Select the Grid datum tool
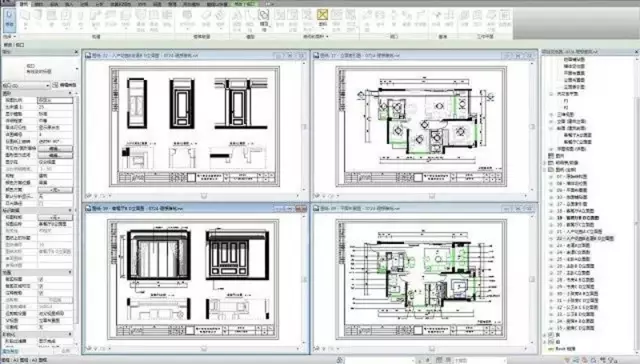The width and height of the screenshot is (640, 364). 449,19
